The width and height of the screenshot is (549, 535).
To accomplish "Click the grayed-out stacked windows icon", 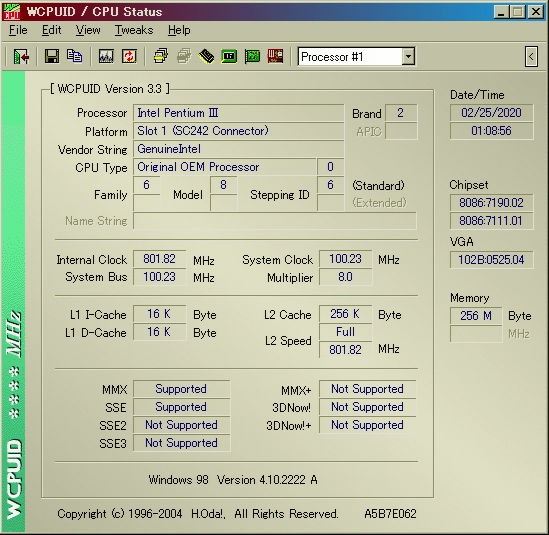I will point(184,56).
